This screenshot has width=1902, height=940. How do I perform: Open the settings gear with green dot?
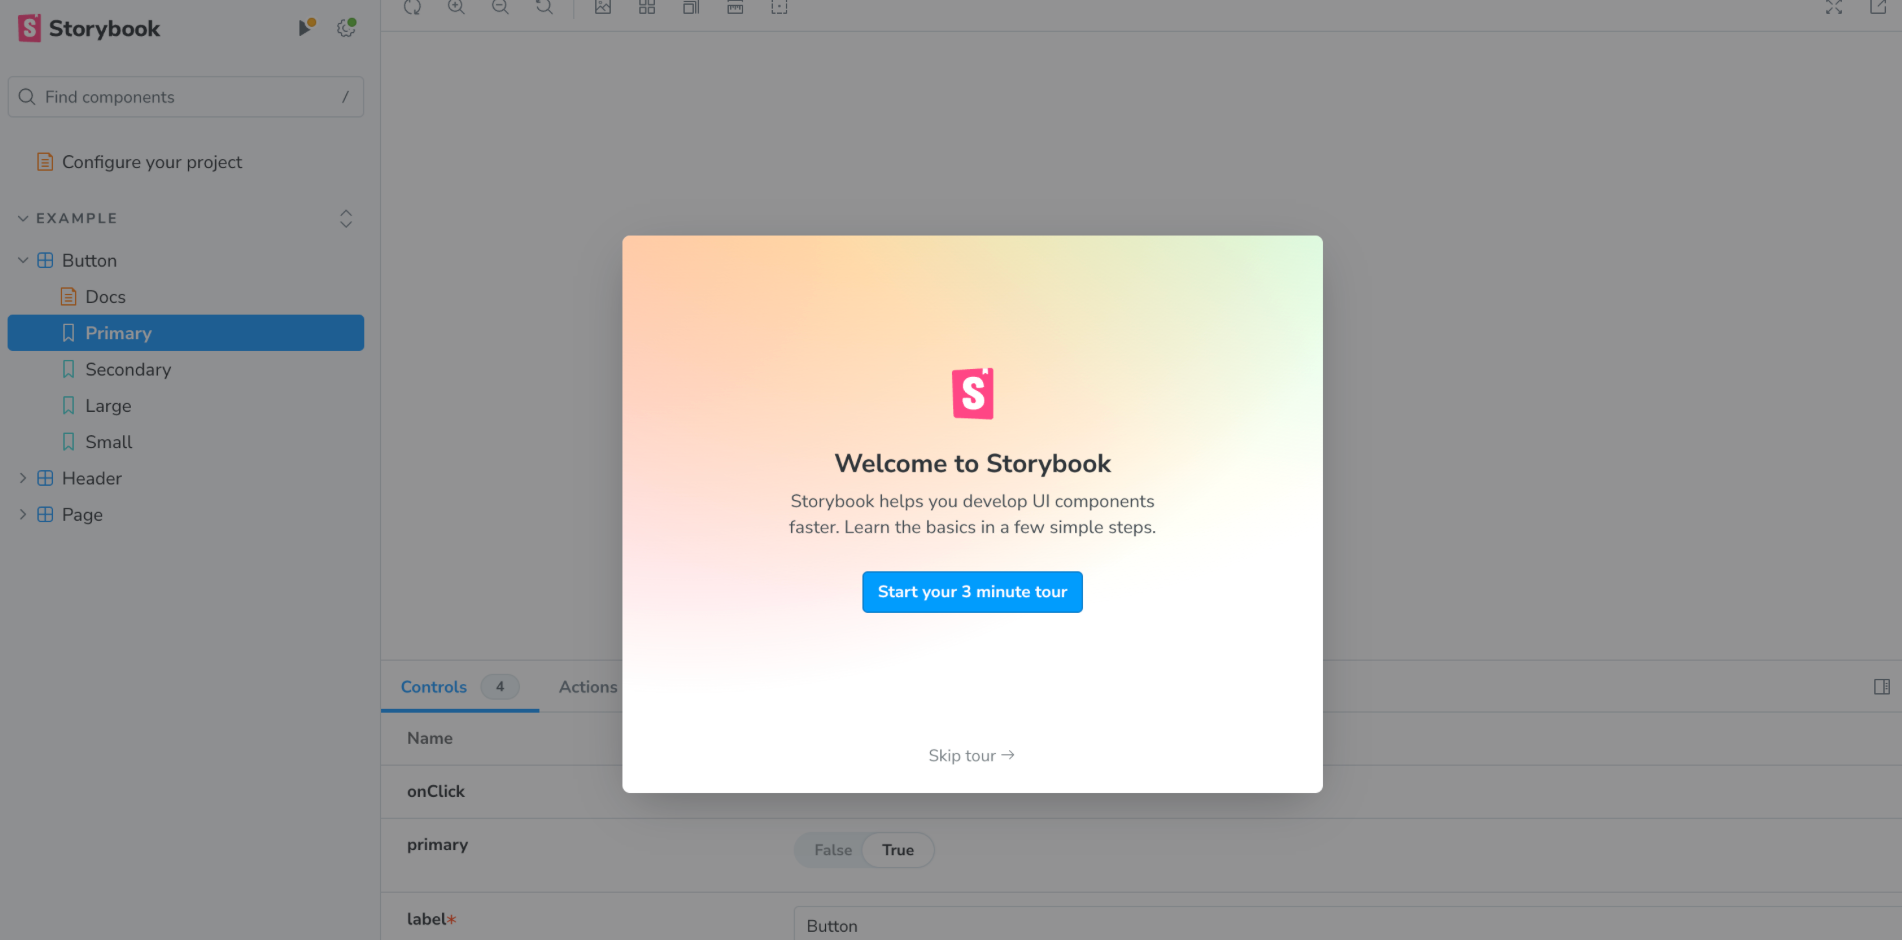(346, 28)
